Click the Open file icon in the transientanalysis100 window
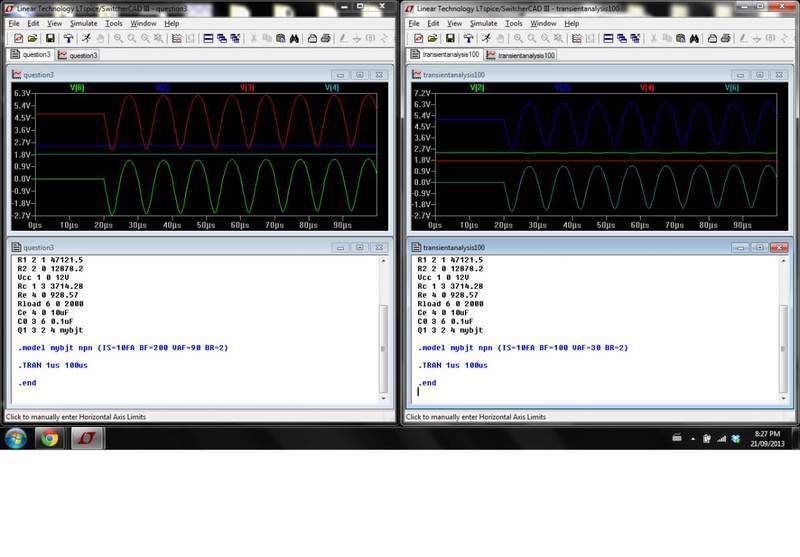800x557 pixels. (x=432, y=38)
